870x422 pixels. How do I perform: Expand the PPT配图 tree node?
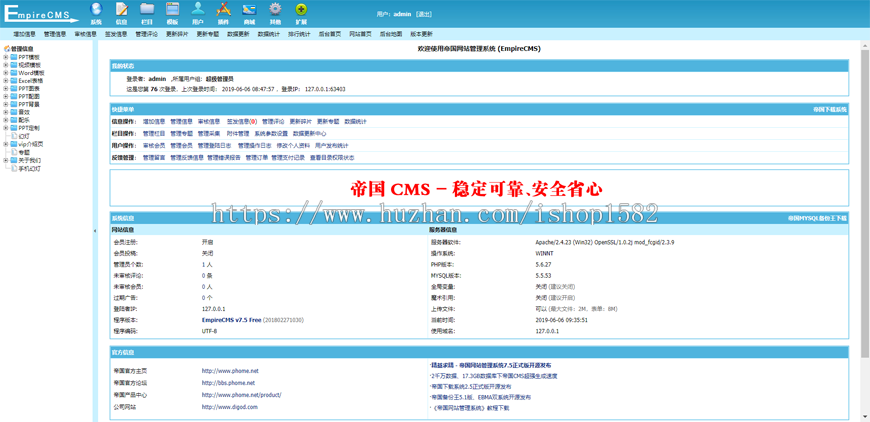(6, 96)
